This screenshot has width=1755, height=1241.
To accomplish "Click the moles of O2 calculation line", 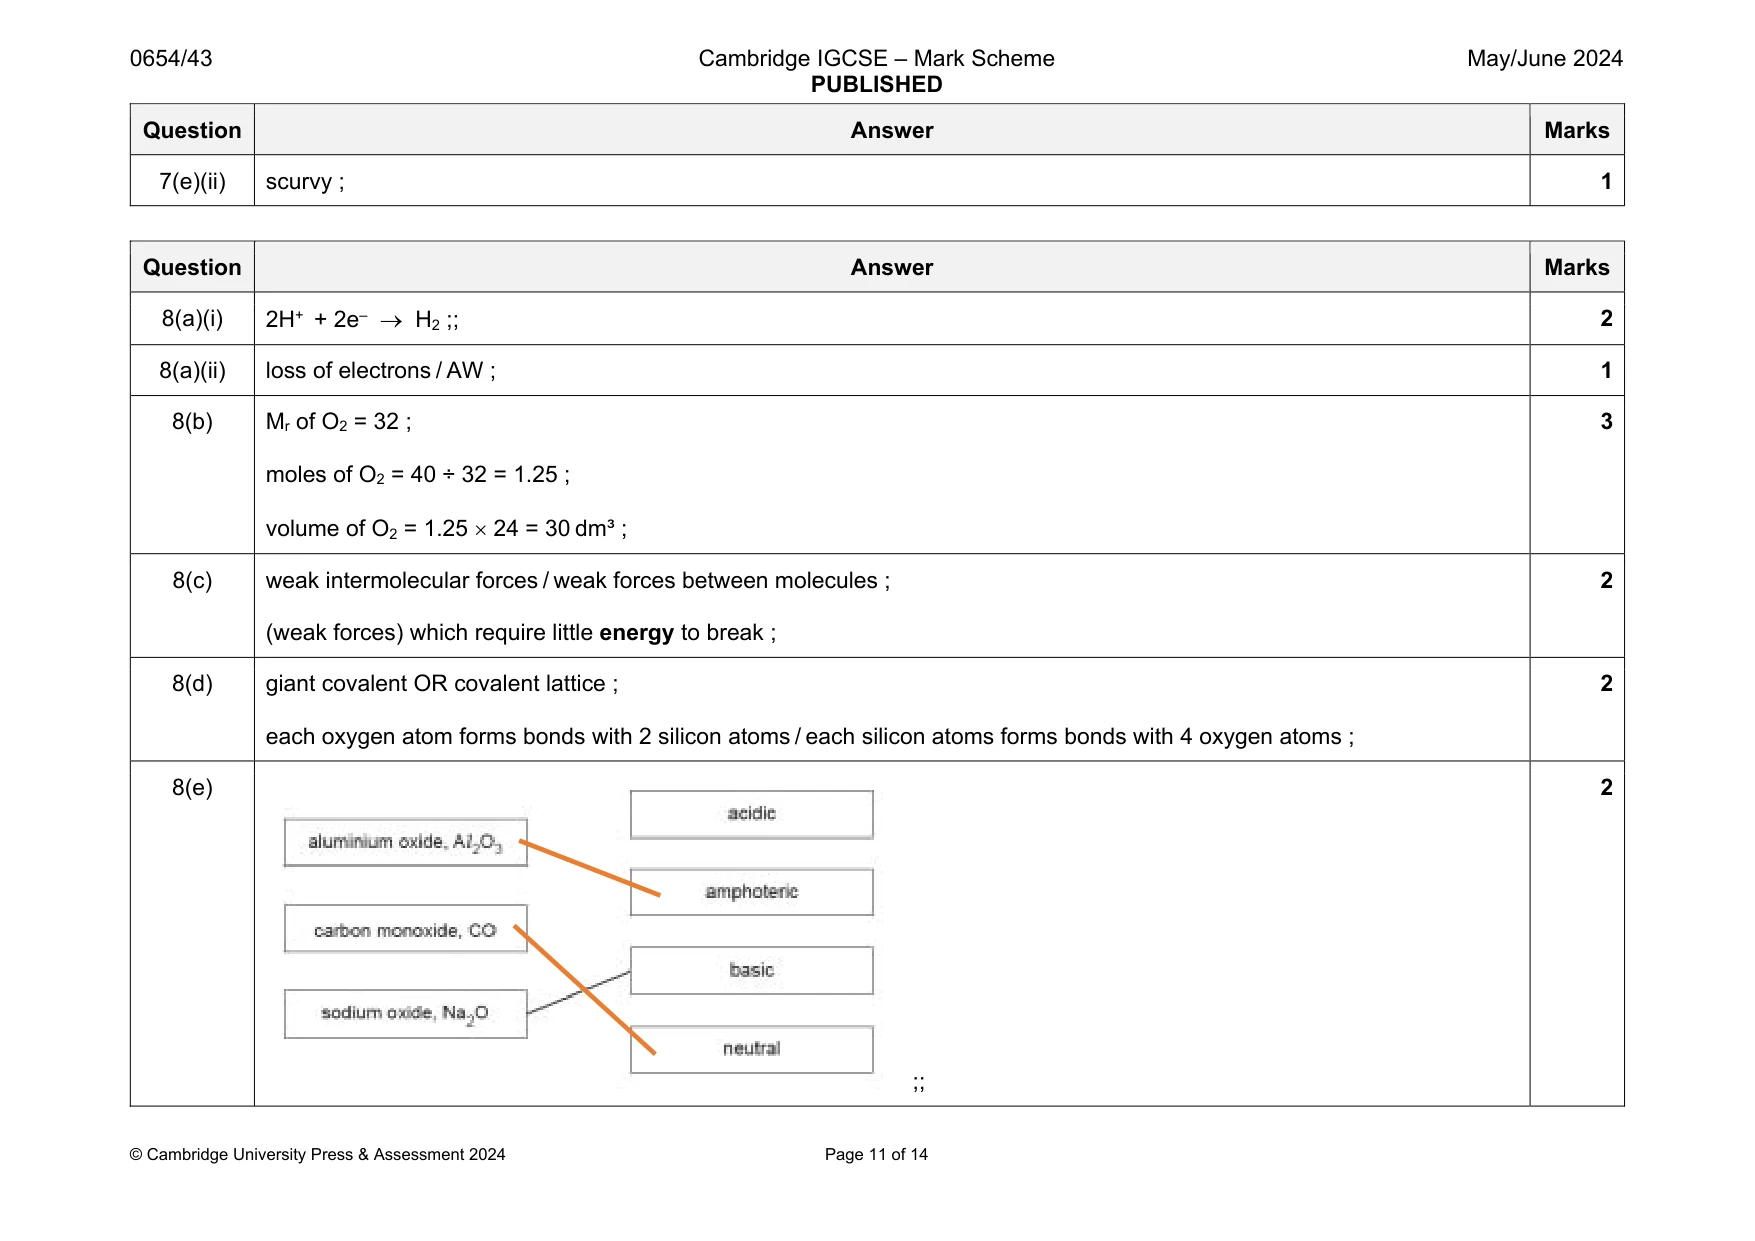I will point(417,475).
